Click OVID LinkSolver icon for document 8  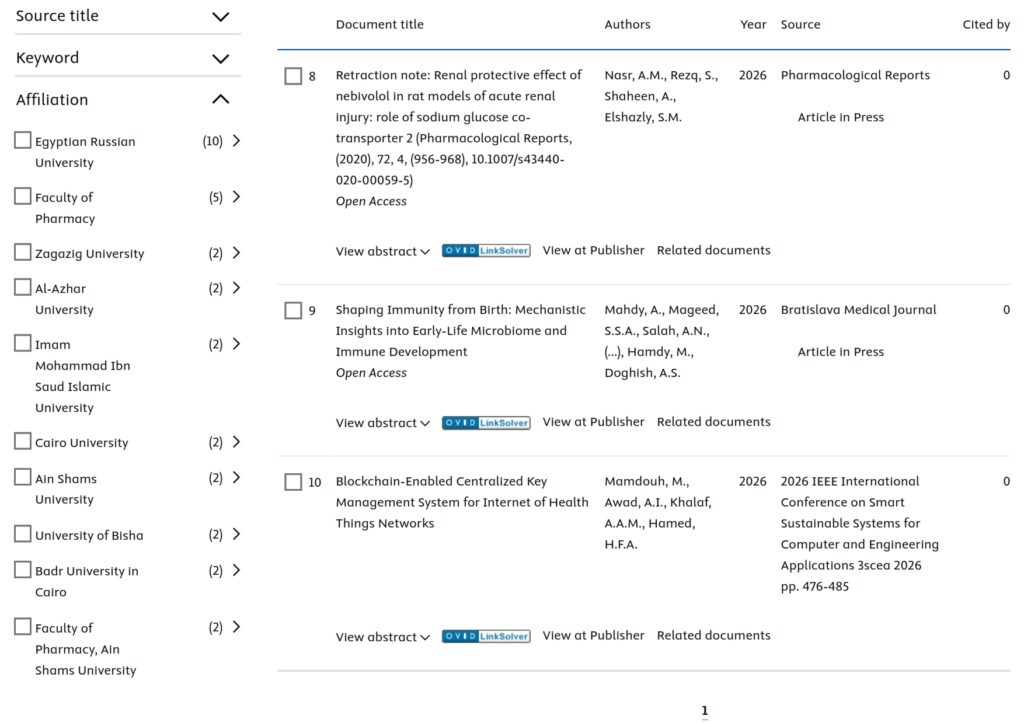tap(486, 251)
